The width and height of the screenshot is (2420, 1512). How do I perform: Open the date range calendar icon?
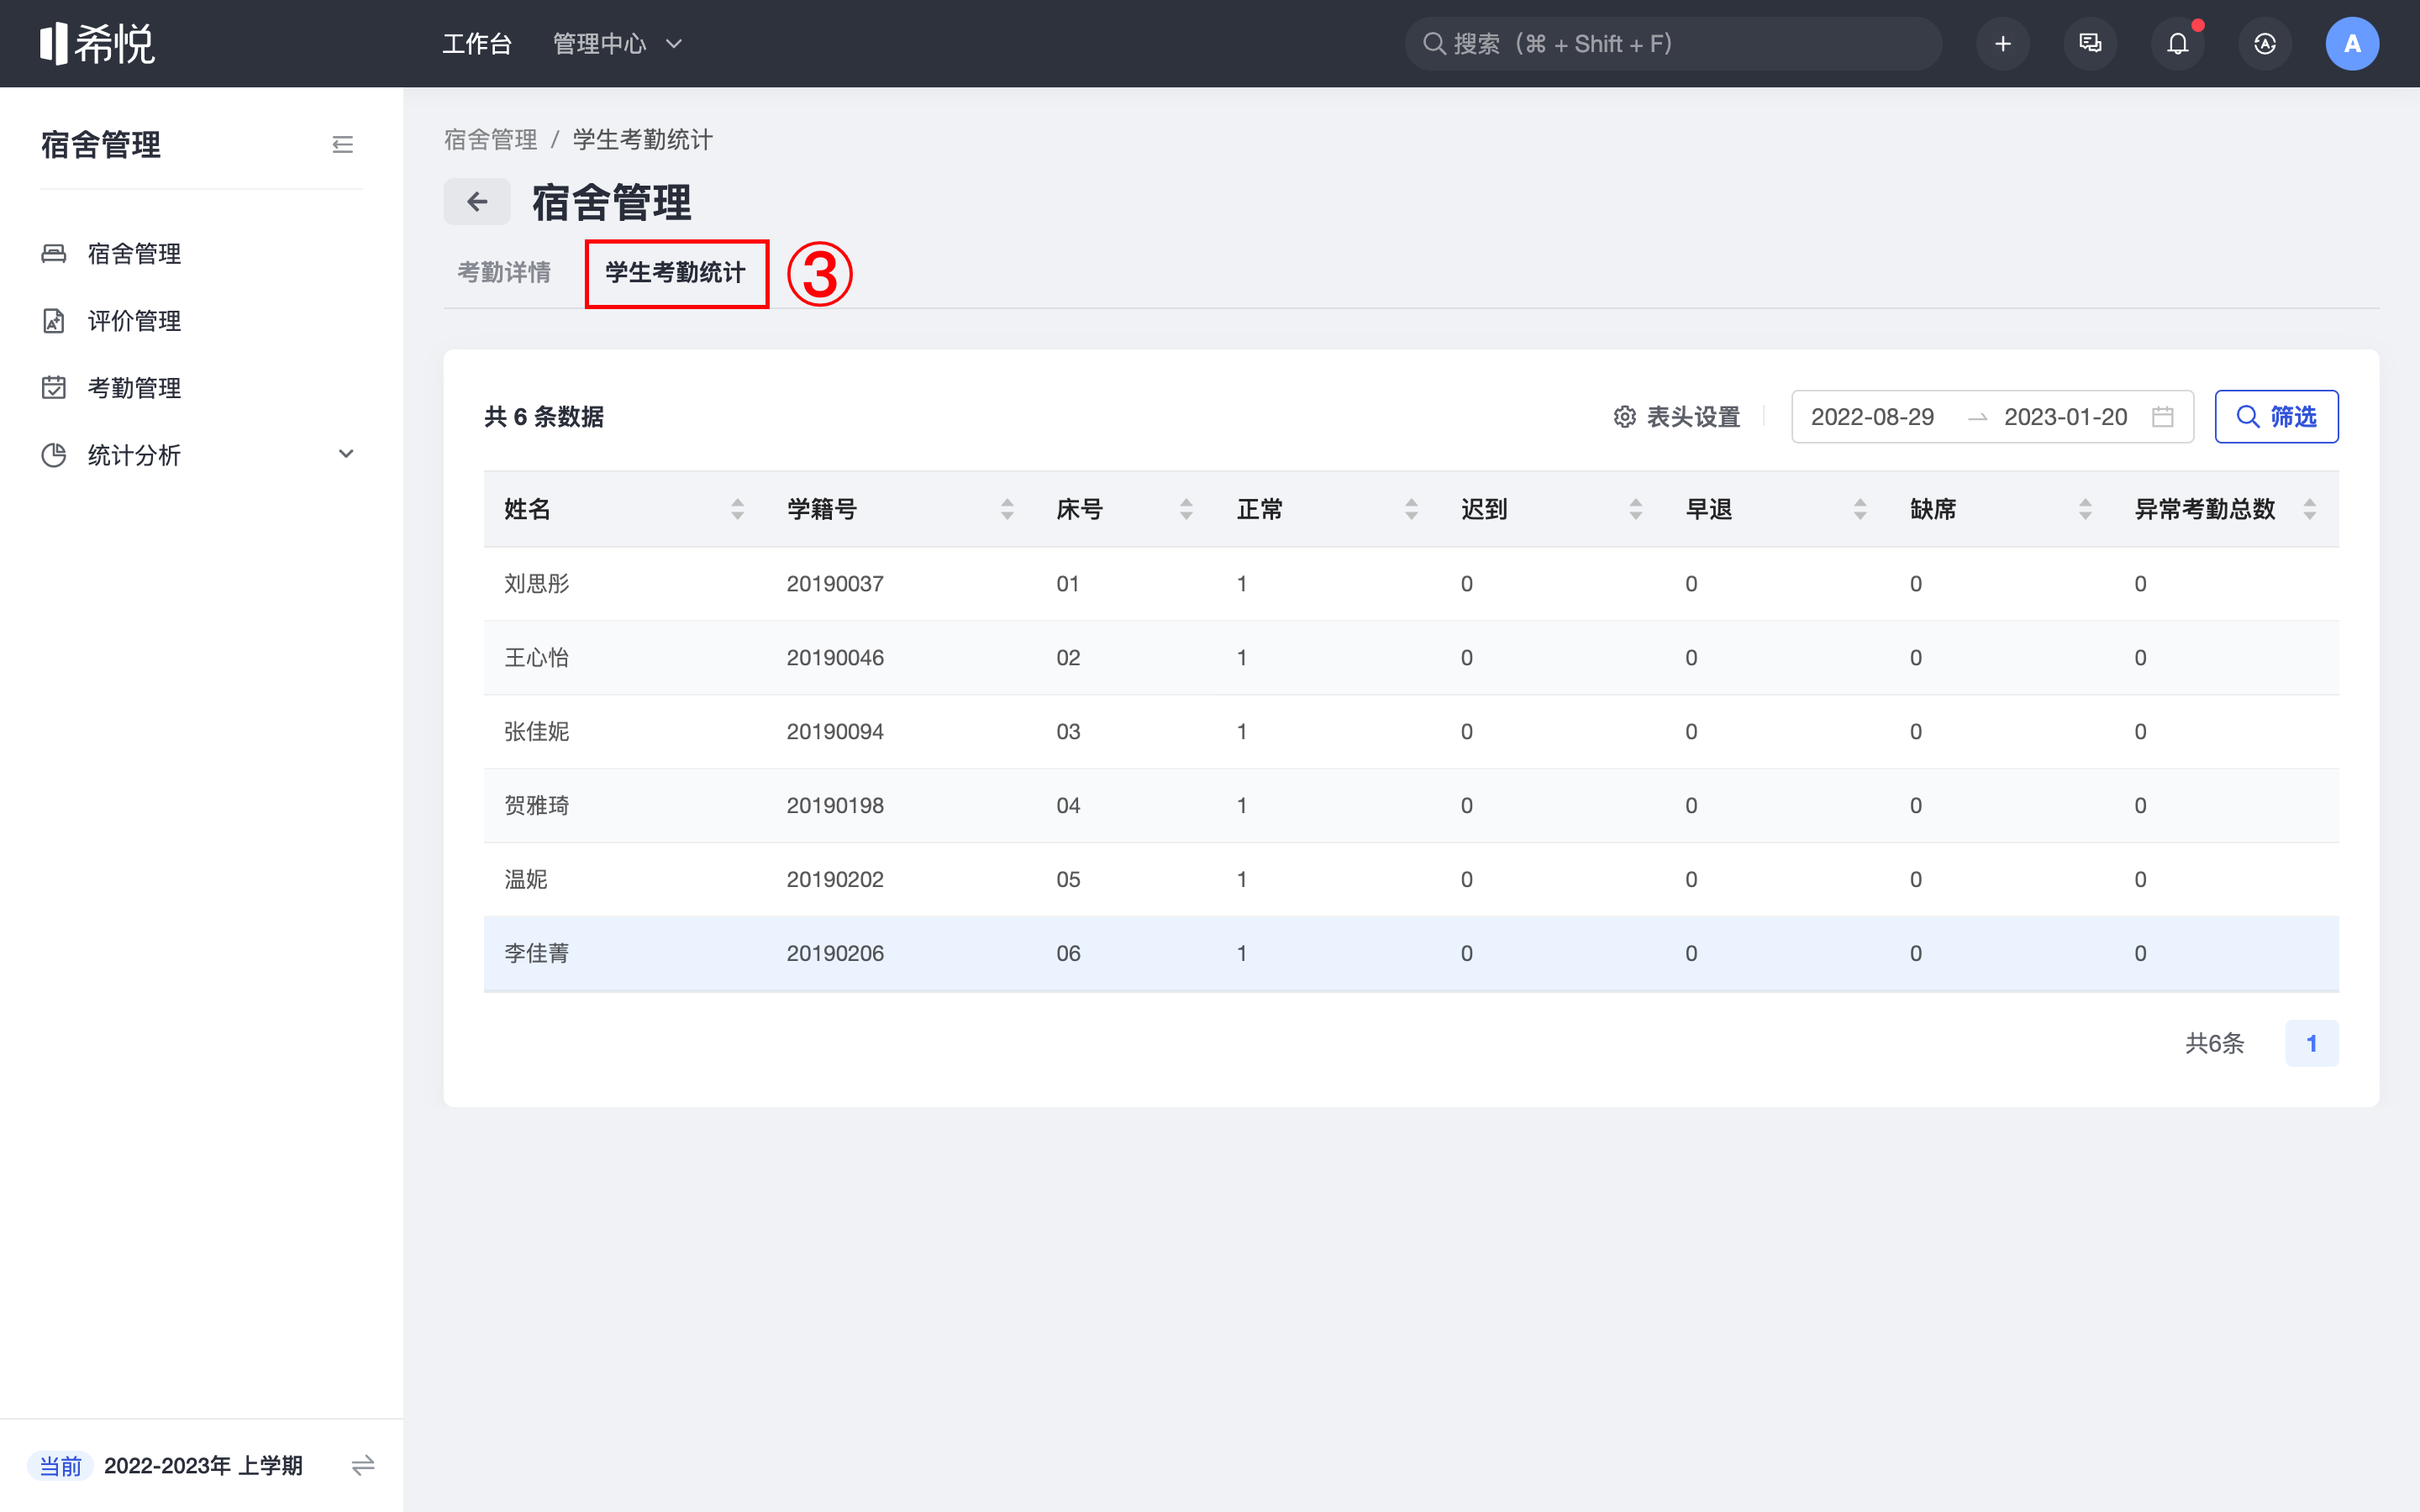coord(2163,417)
